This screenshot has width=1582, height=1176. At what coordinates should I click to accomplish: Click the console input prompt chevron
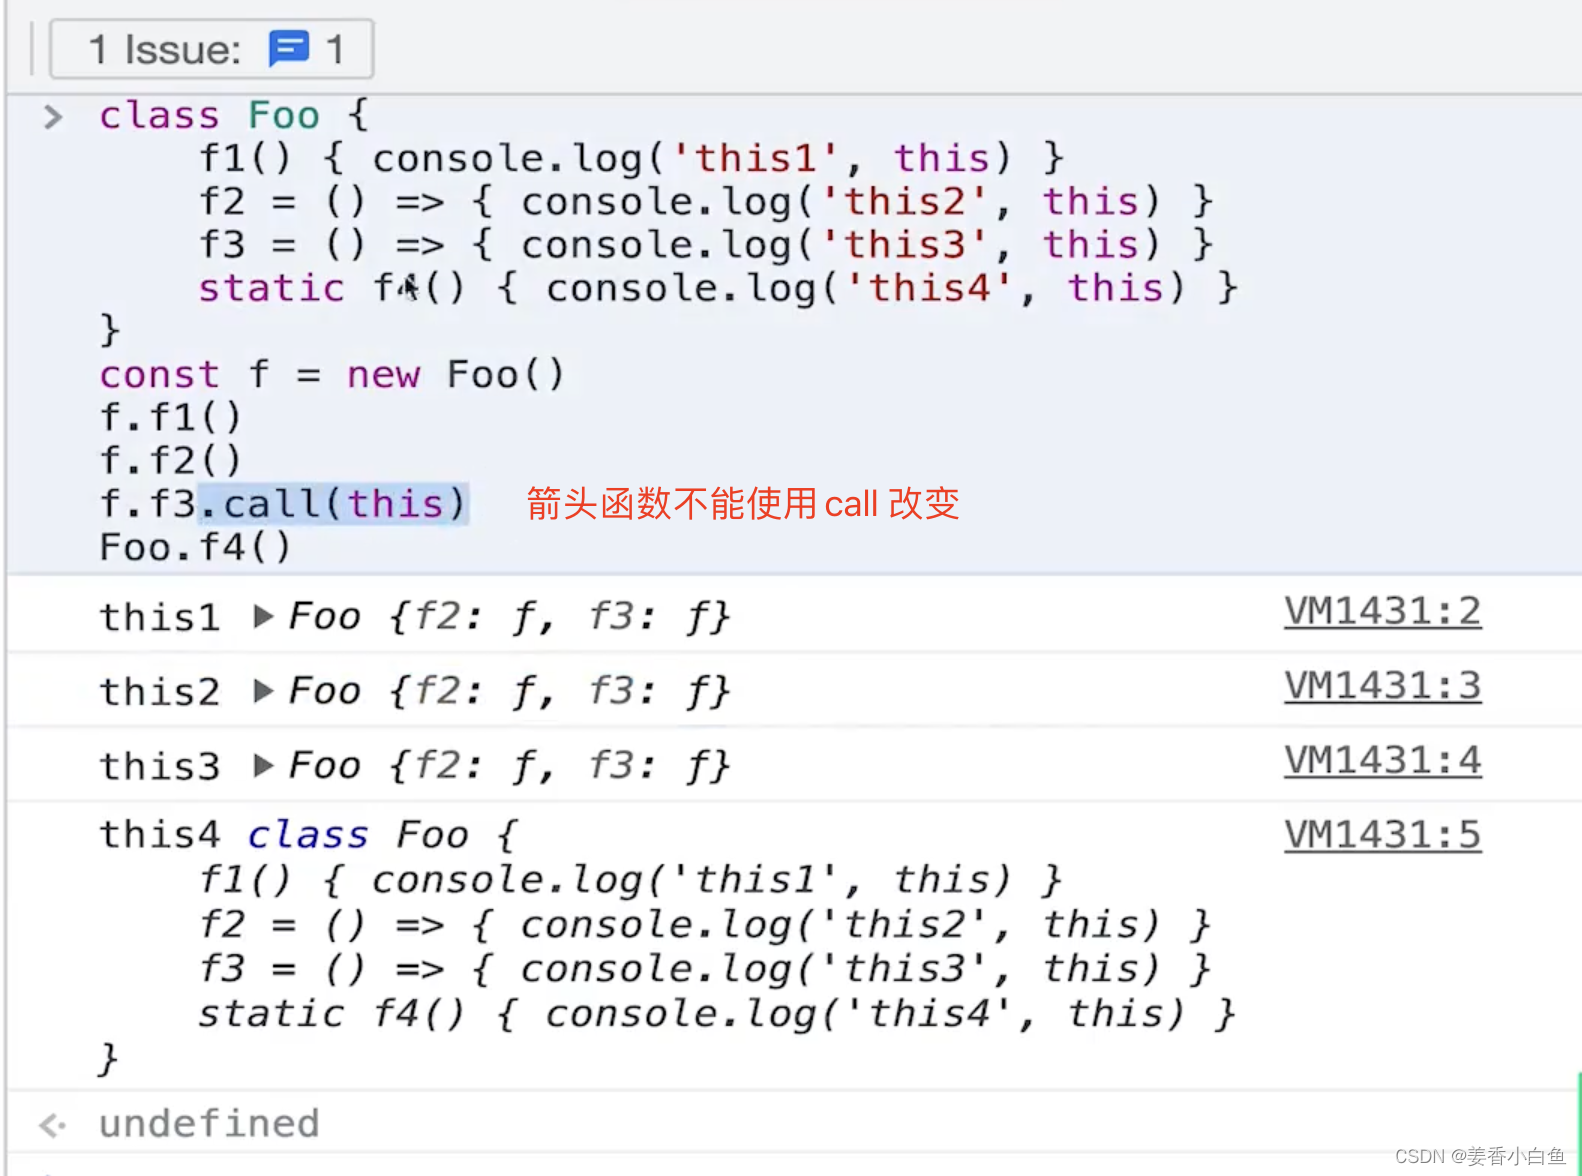[53, 117]
